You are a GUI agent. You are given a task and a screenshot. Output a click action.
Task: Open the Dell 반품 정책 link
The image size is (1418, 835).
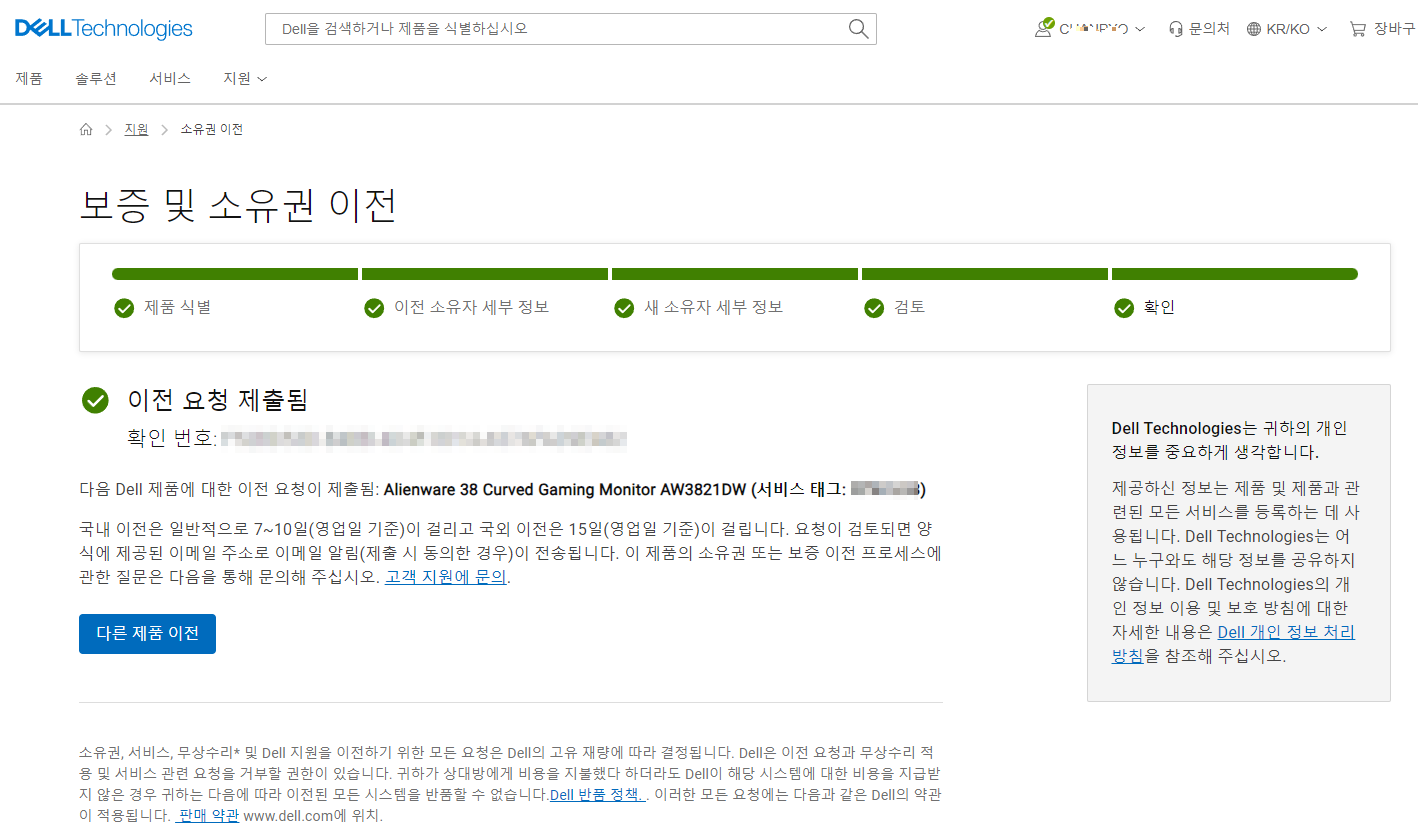click(x=598, y=795)
